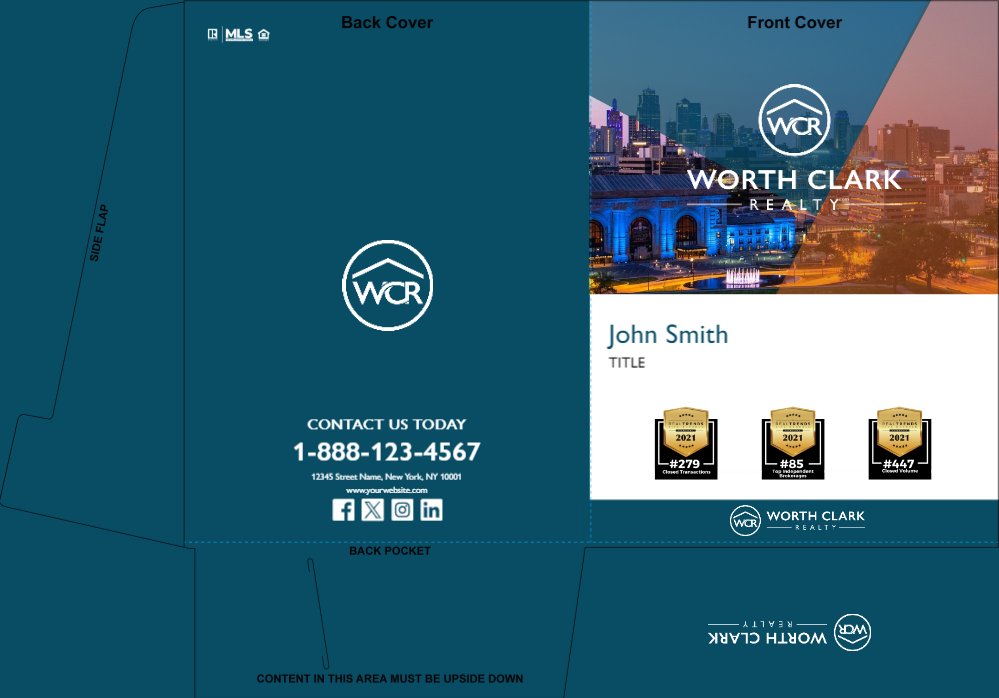Screen dimensions: 999x698
Task: Click the TITLE placeholder text
Action: pos(627,363)
